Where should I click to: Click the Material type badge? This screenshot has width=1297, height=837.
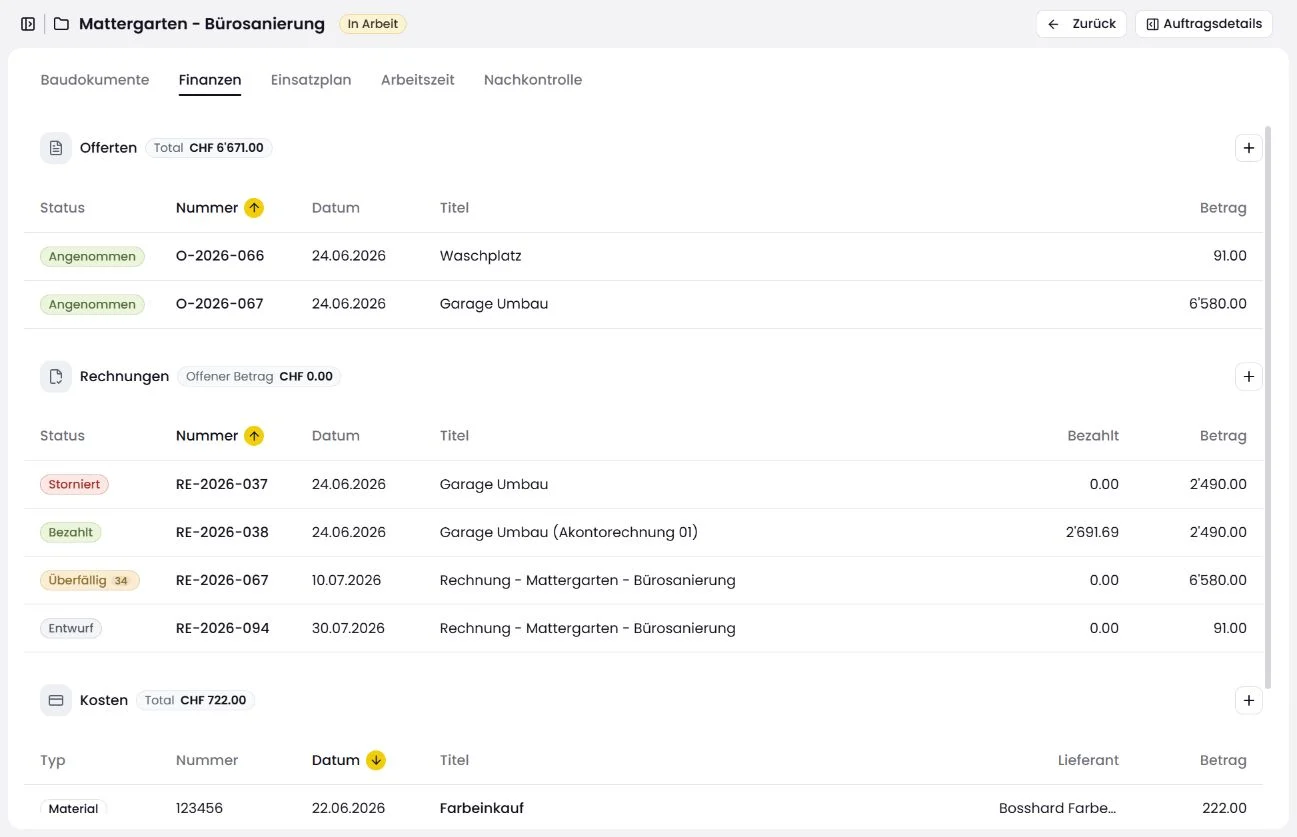tap(74, 808)
